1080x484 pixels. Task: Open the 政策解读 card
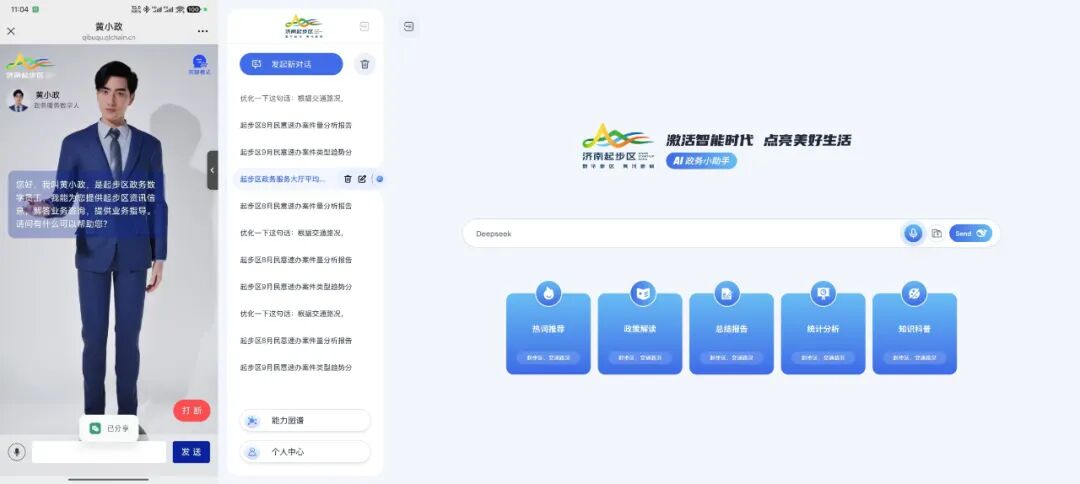coord(640,333)
